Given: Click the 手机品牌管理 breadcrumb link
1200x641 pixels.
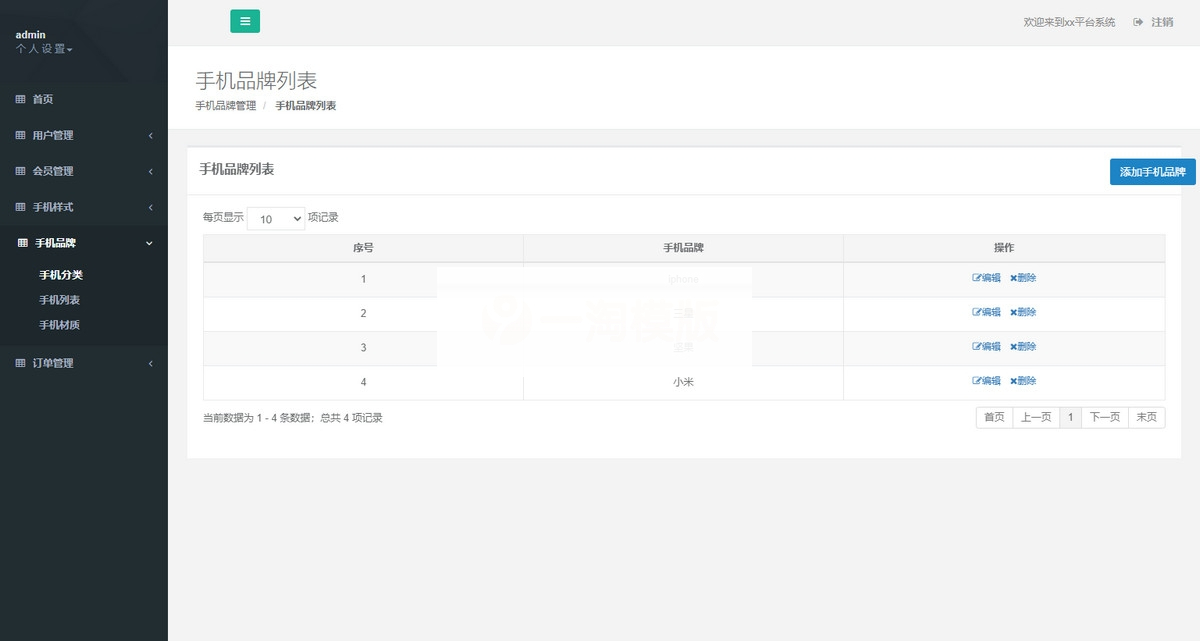Looking at the screenshot, I should tap(224, 104).
